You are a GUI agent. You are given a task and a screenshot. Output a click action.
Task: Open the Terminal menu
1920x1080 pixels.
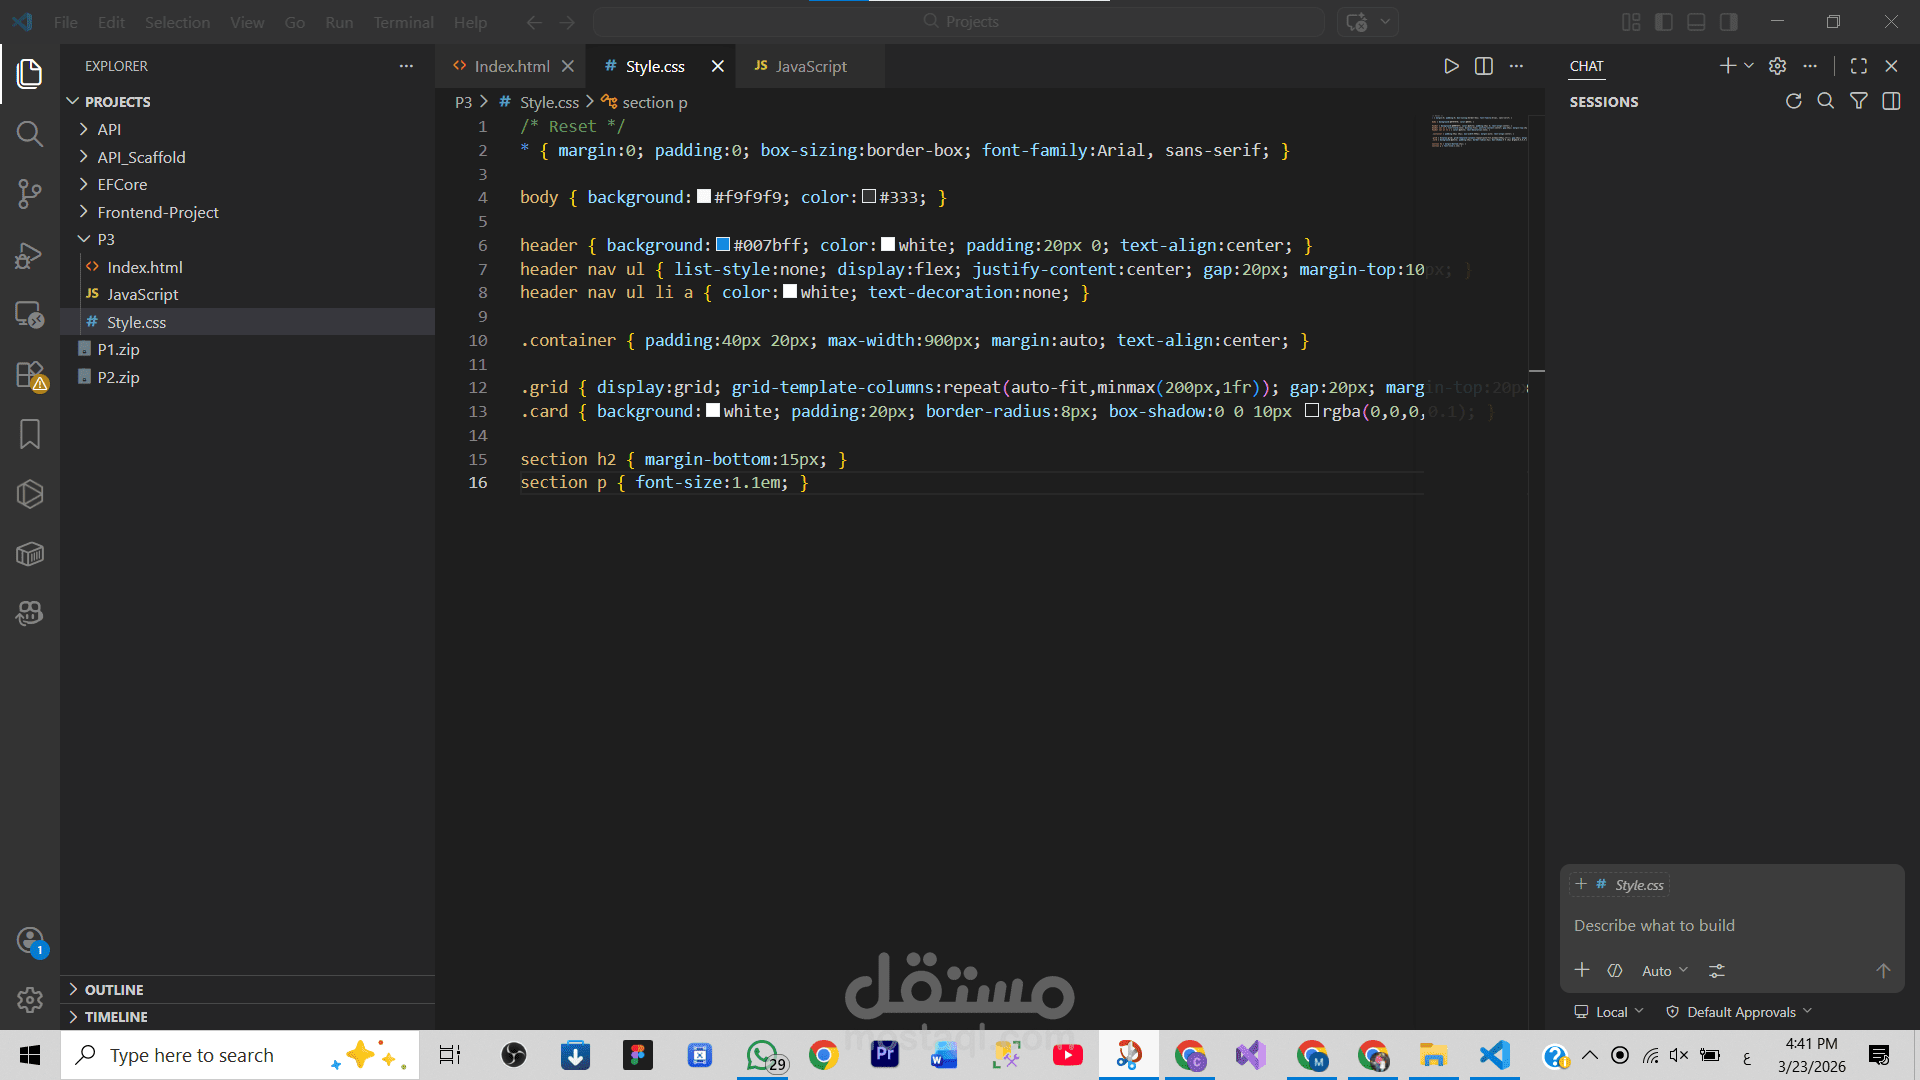(x=403, y=22)
